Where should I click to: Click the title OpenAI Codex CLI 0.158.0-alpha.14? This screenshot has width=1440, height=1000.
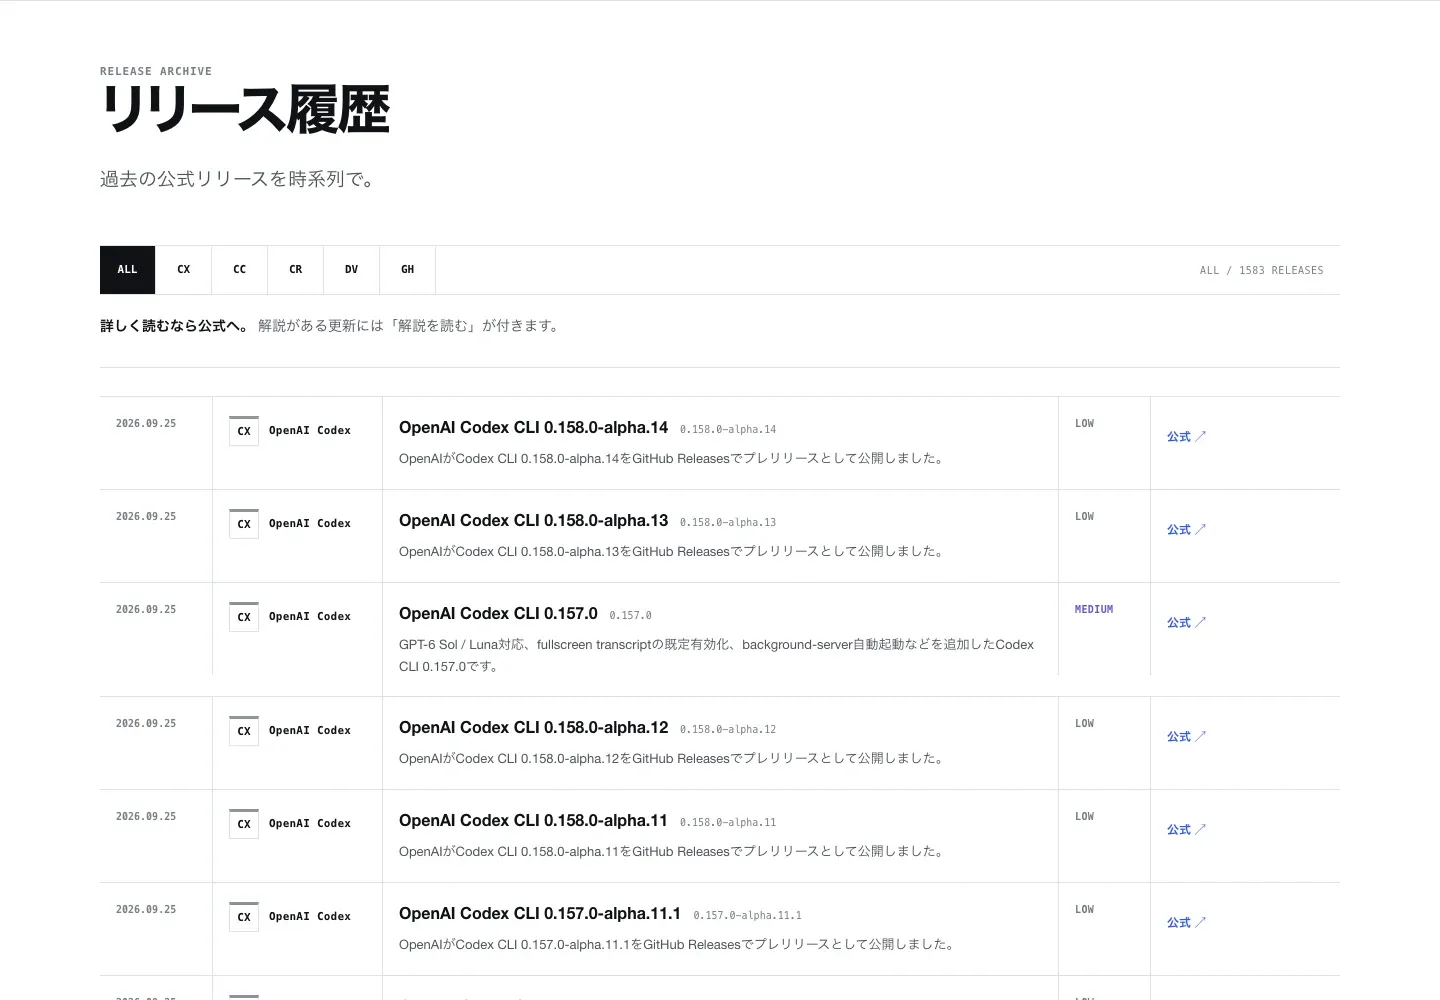pyautogui.click(x=533, y=428)
